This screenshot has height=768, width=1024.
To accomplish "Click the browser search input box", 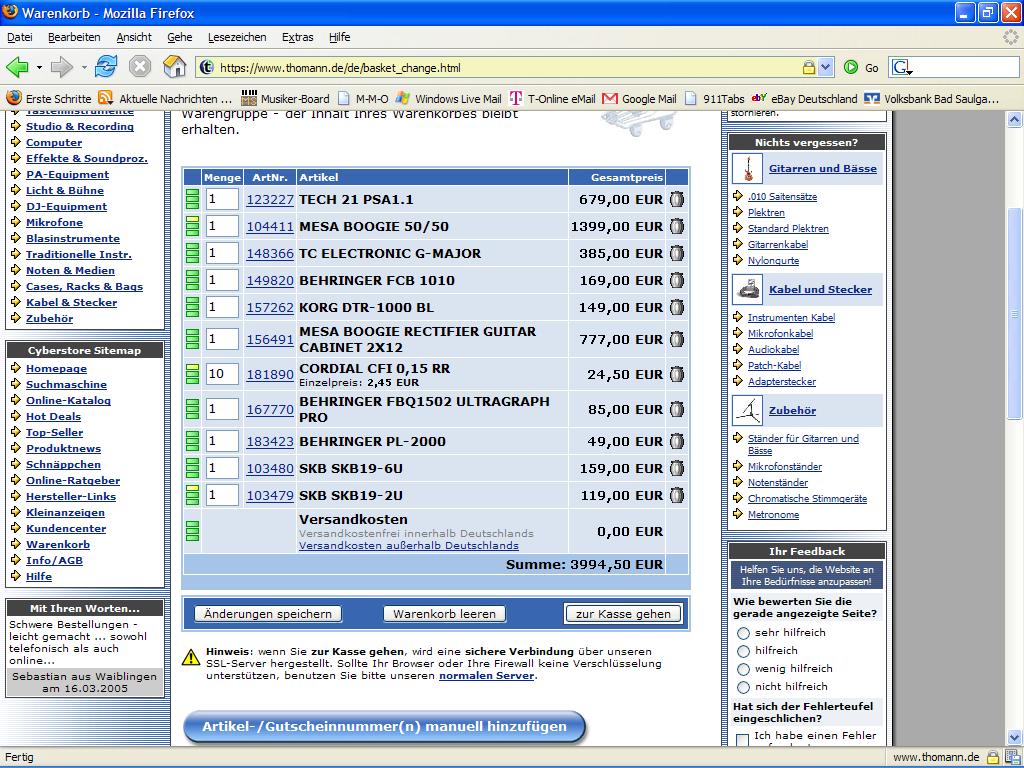I will pyautogui.click(x=965, y=67).
